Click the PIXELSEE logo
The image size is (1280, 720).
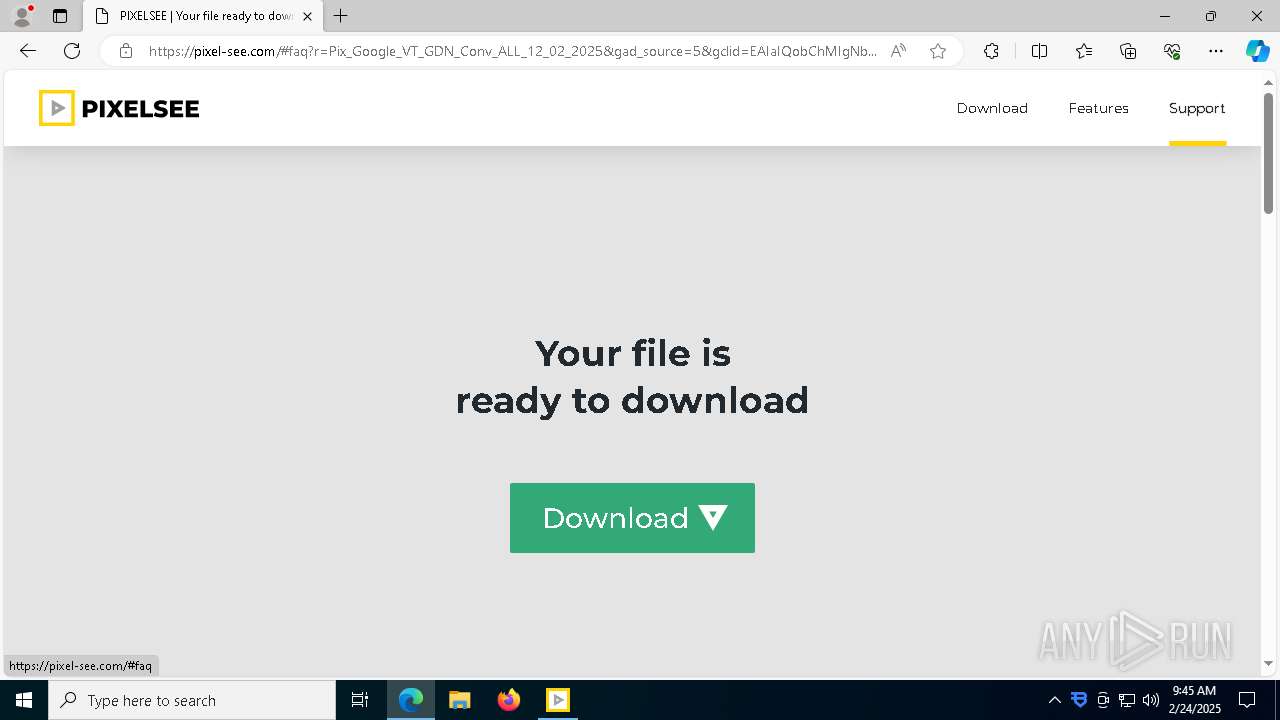click(119, 108)
